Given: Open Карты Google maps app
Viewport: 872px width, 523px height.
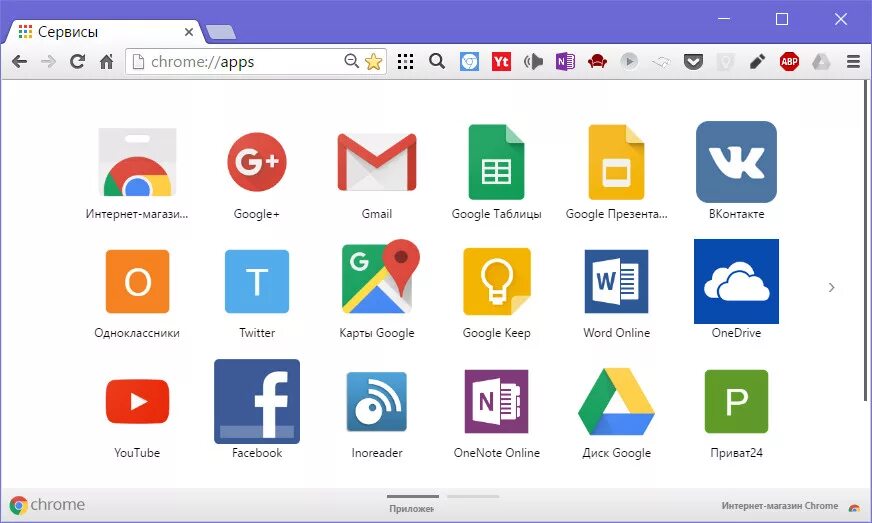Looking at the screenshot, I should click(x=380, y=277).
